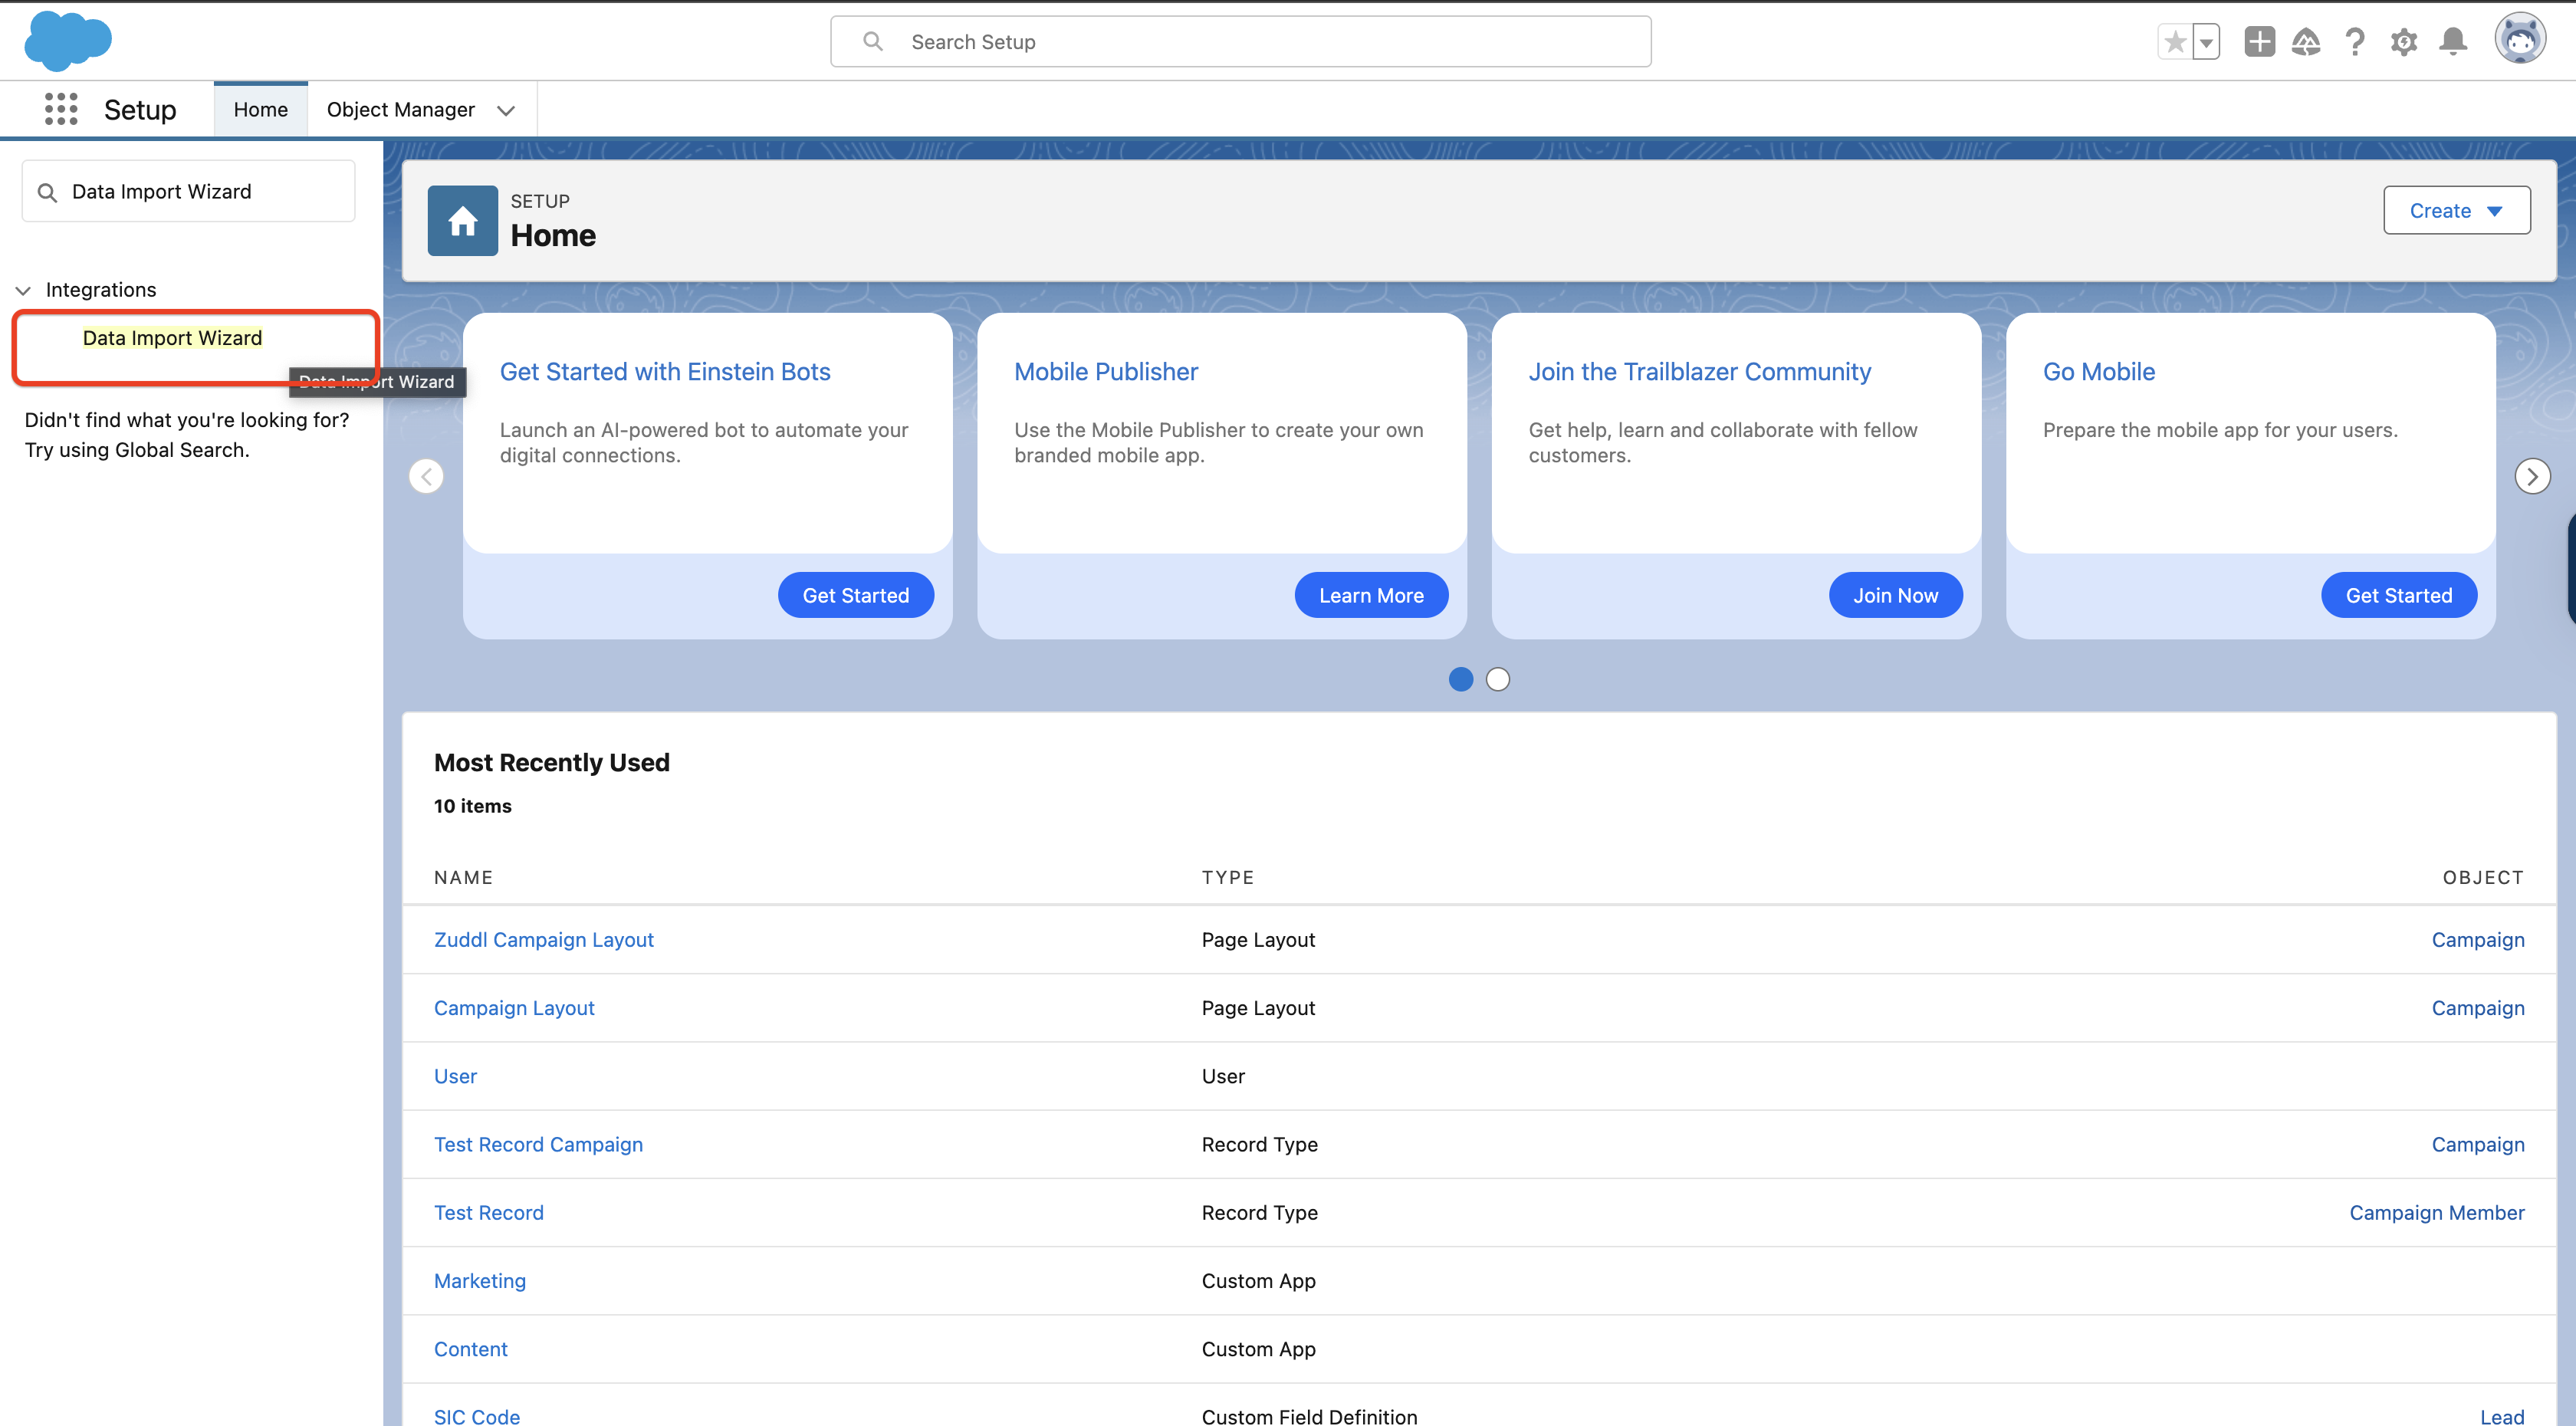
Task: Open Data Import Wizard in sidebar
Action: coord(172,338)
